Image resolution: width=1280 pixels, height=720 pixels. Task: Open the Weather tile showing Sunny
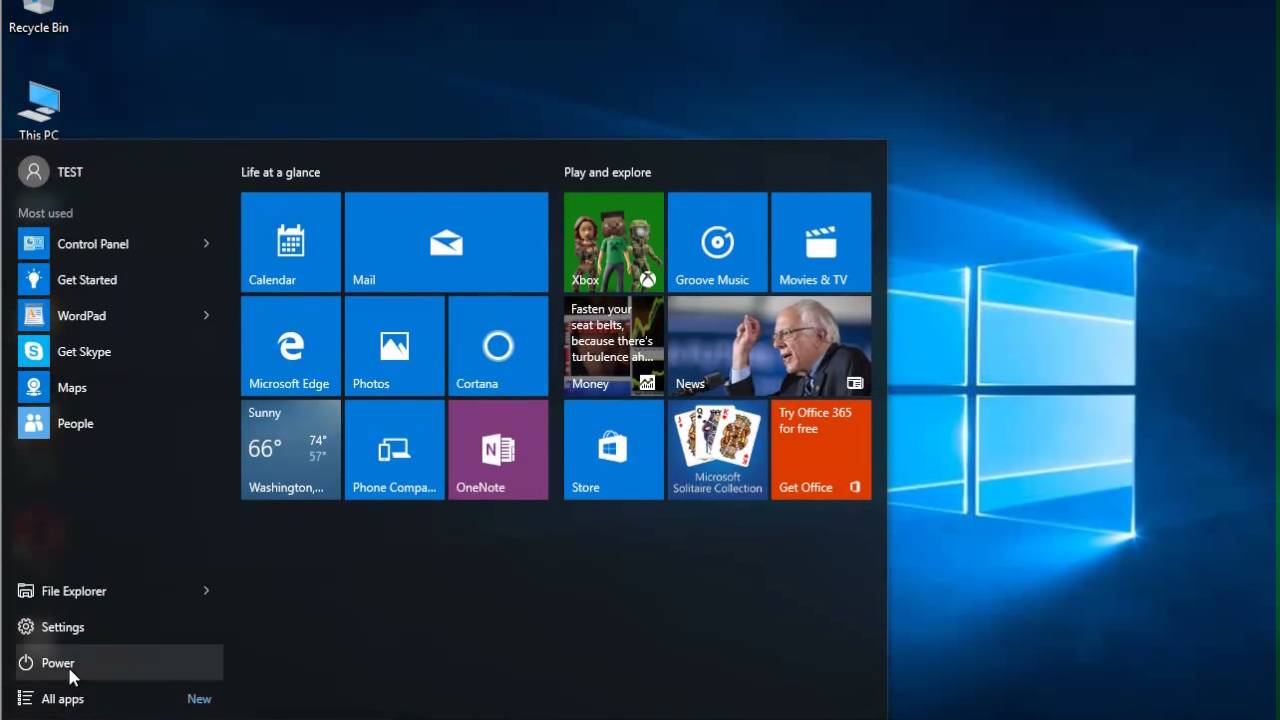(291, 450)
